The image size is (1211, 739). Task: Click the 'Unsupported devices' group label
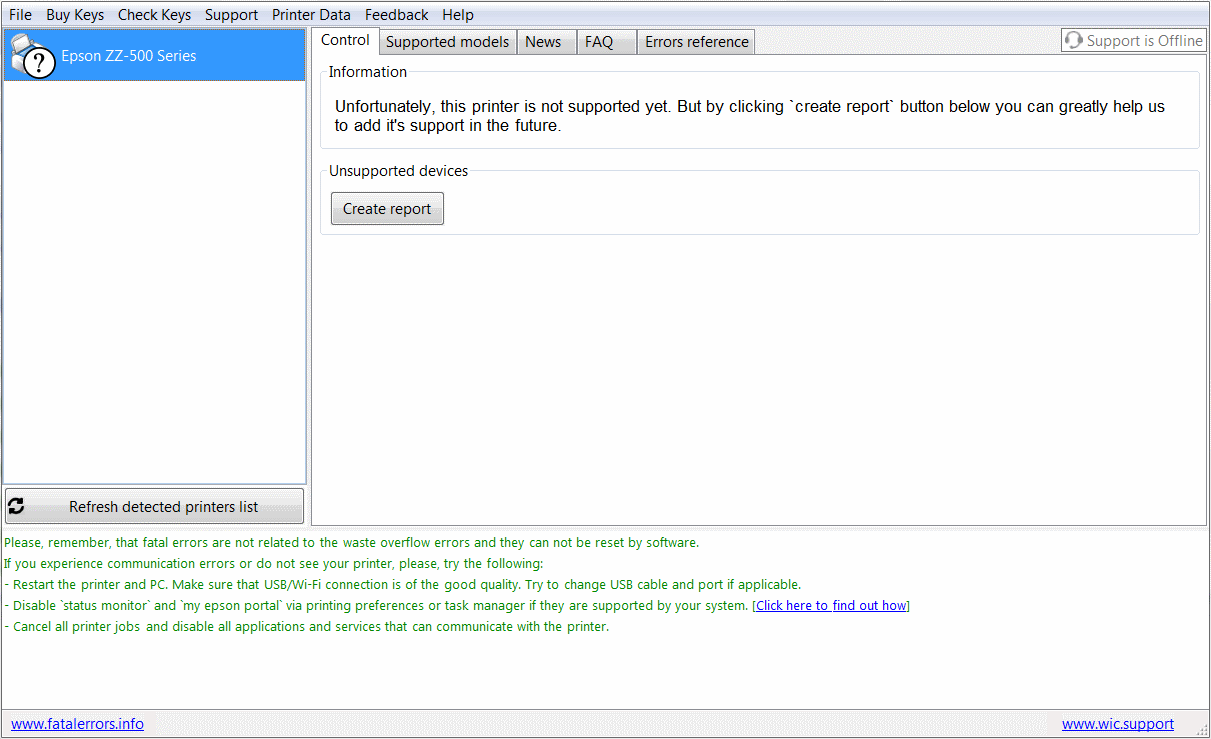tap(398, 171)
